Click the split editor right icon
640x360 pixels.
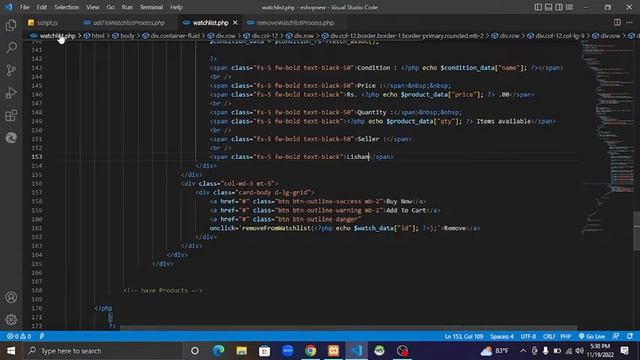point(617,22)
